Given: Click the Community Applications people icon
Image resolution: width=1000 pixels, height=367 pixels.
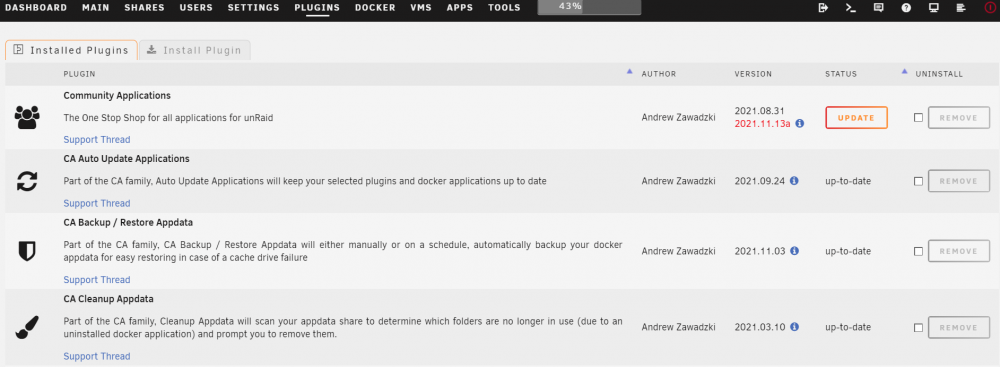Looking at the screenshot, I should (x=27, y=117).
